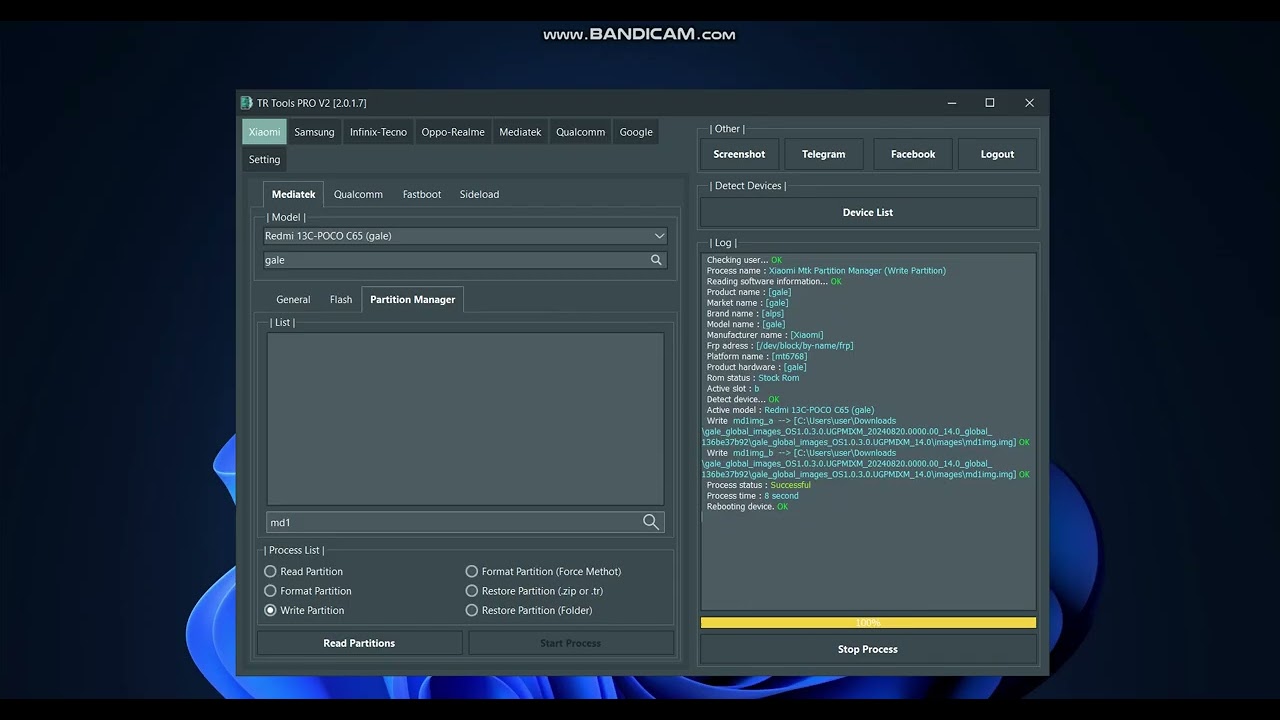The height and width of the screenshot is (720, 1280).
Task: Open the Flash tab
Action: [x=341, y=299]
